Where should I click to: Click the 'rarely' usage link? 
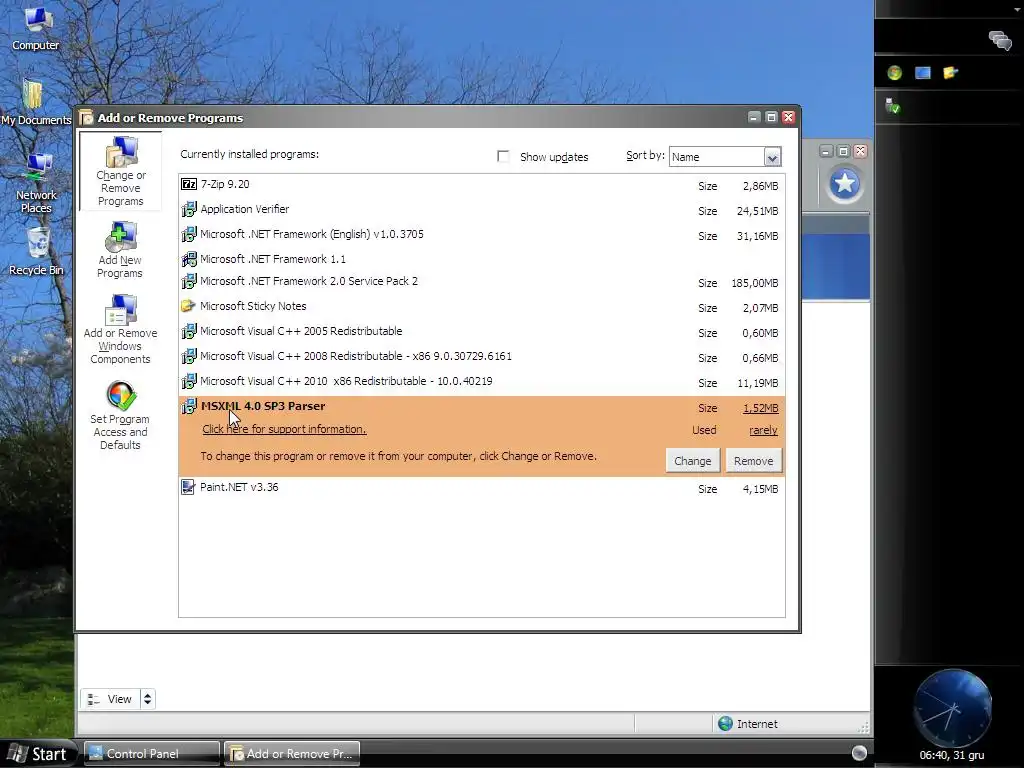click(763, 430)
